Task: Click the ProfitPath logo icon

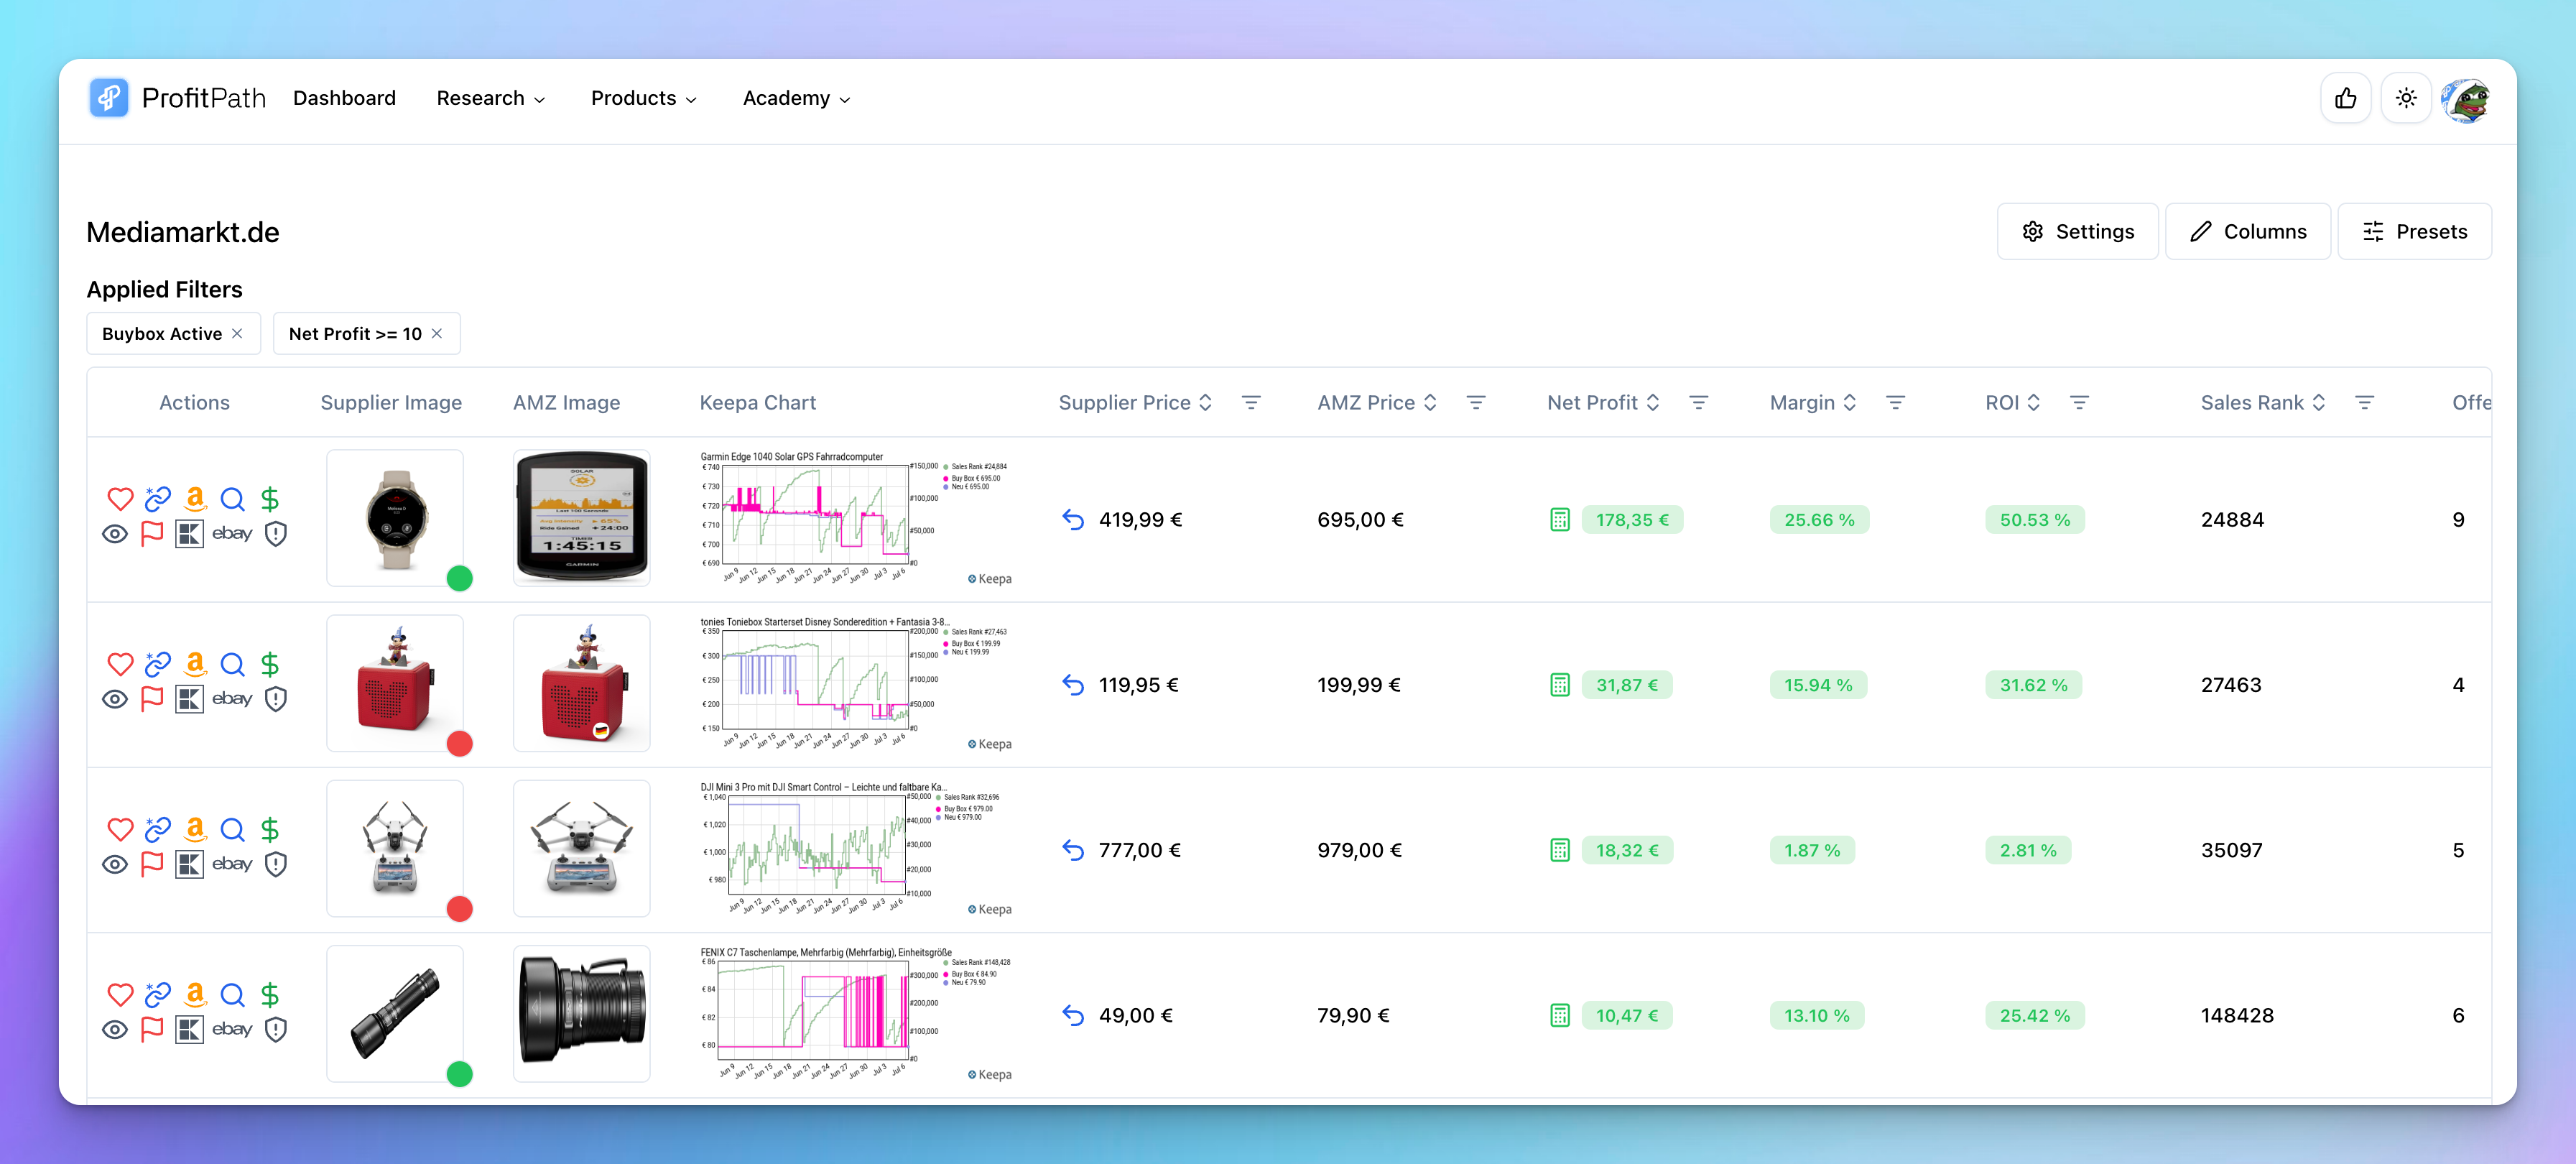Action: [x=108, y=98]
